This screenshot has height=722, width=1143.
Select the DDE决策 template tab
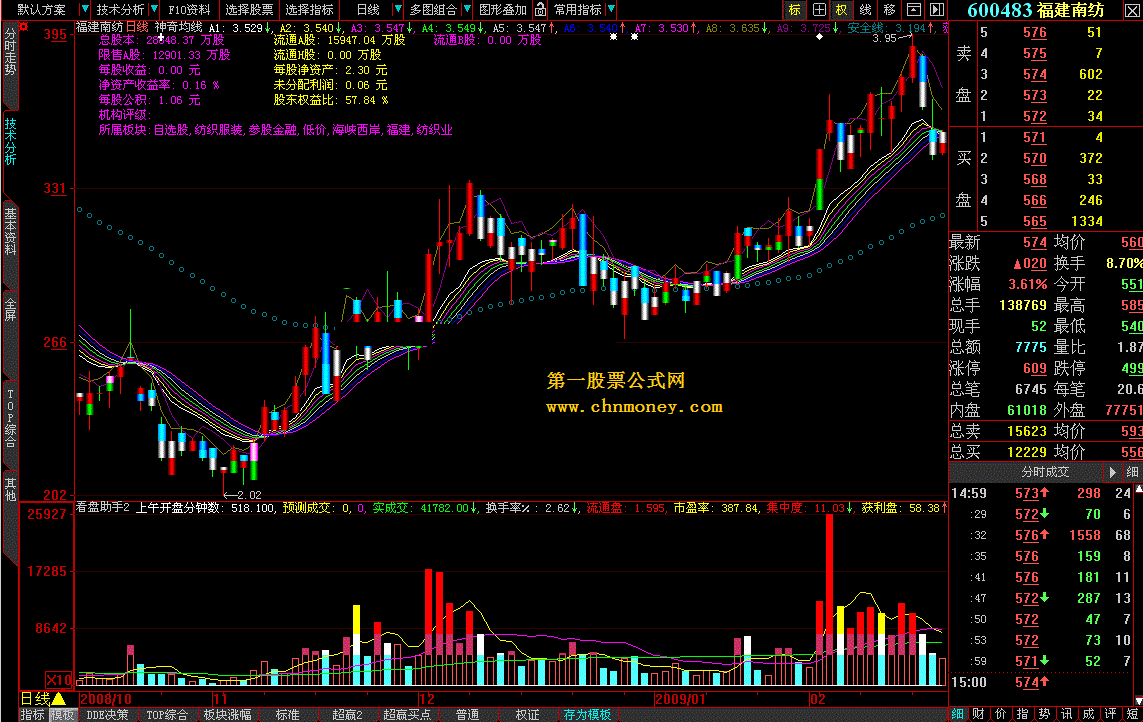[x=107, y=715]
